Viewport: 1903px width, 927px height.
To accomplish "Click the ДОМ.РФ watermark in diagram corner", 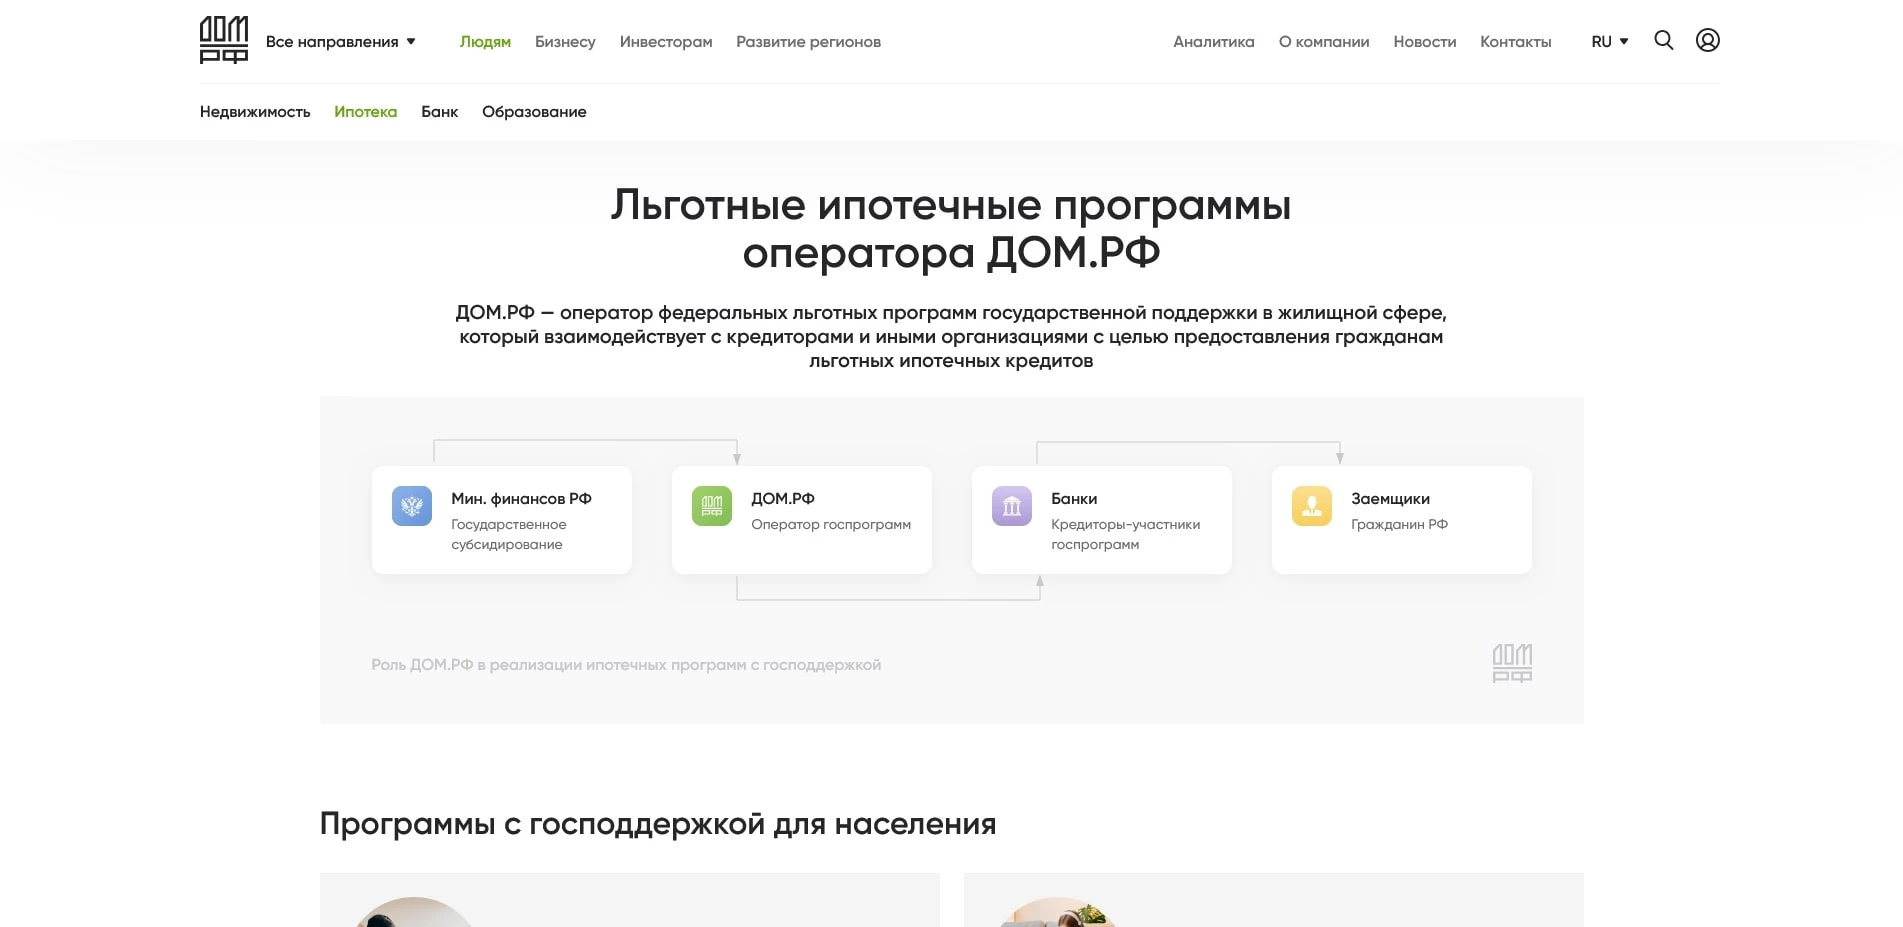I will (1510, 663).
